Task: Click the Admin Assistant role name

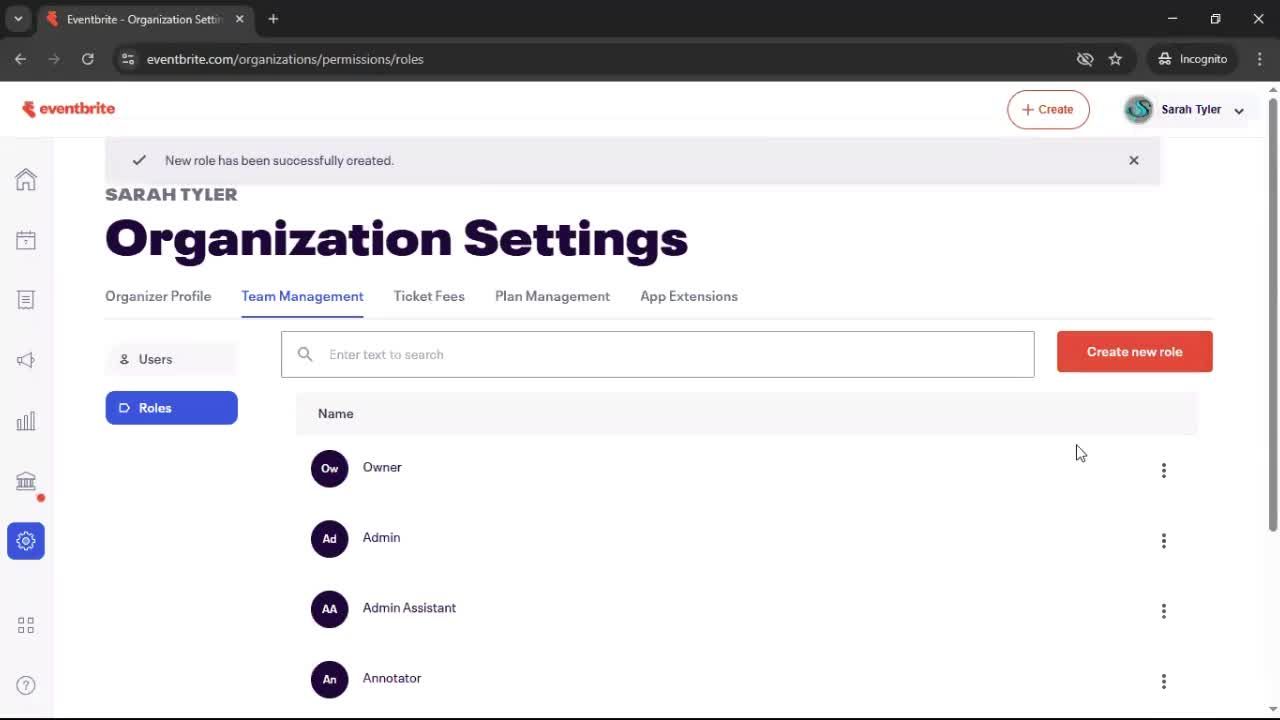Action: click(x=409, y=608)
